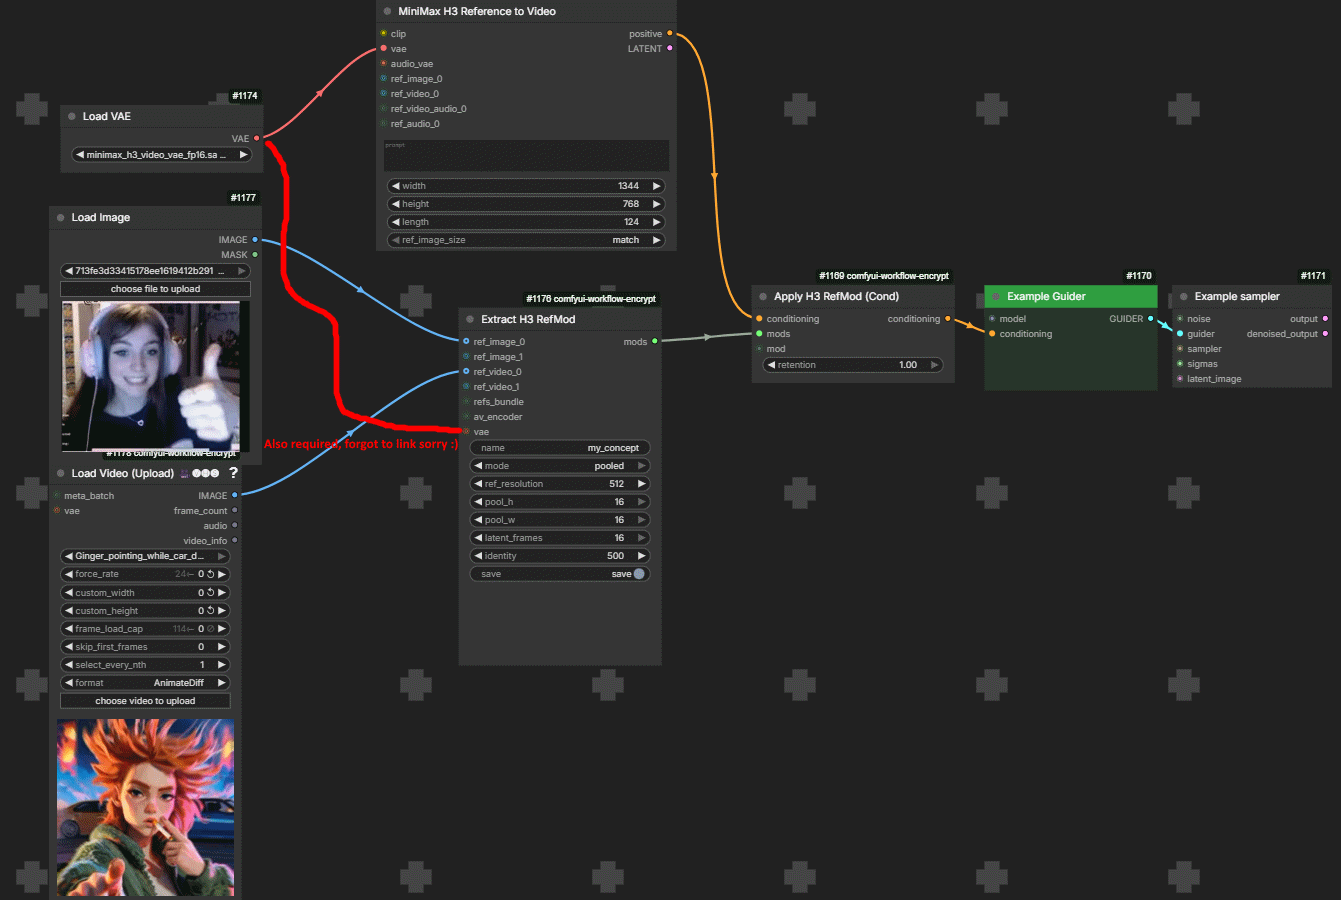Image resolution: width=1341 pixels, height=900 pixels.
Task: Click choose file to upload button
Action: (x=155, y=289)
